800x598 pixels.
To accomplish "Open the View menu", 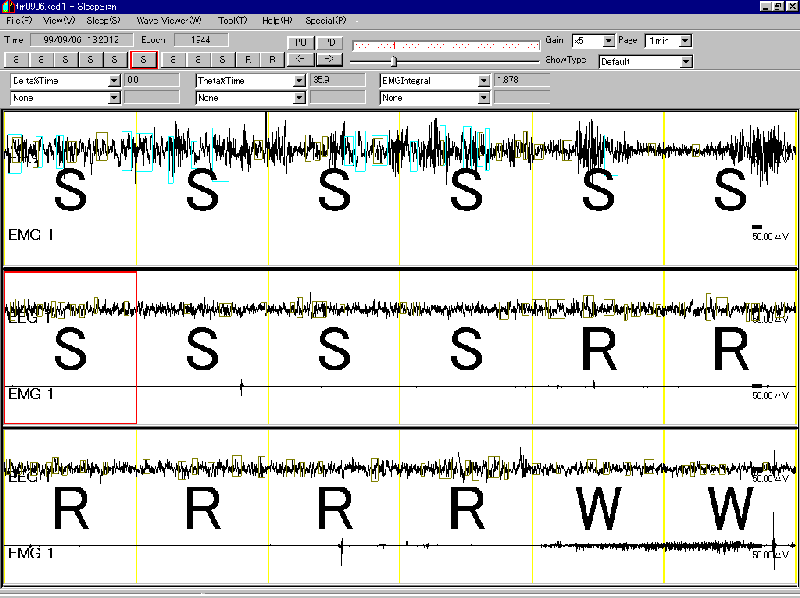I will click(59, 20).
